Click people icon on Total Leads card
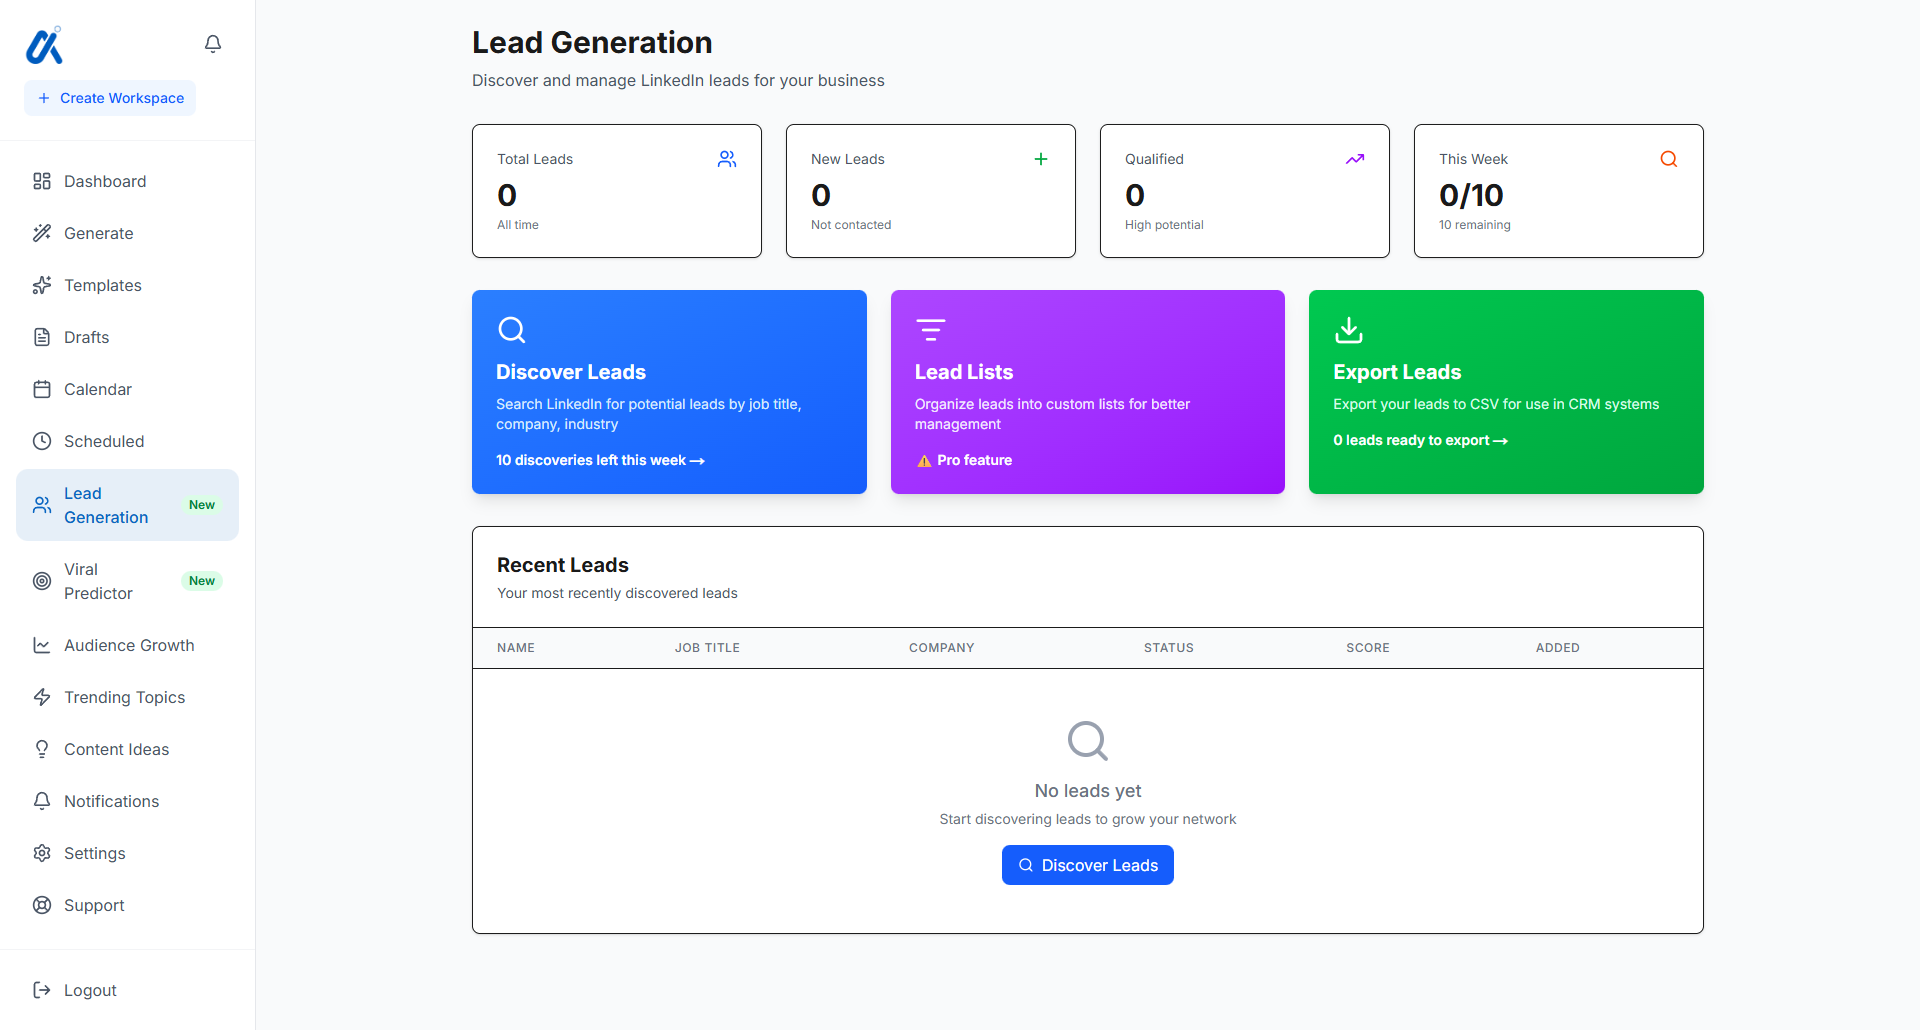This screenshot has width=1920, height=1030. point(727,159)
